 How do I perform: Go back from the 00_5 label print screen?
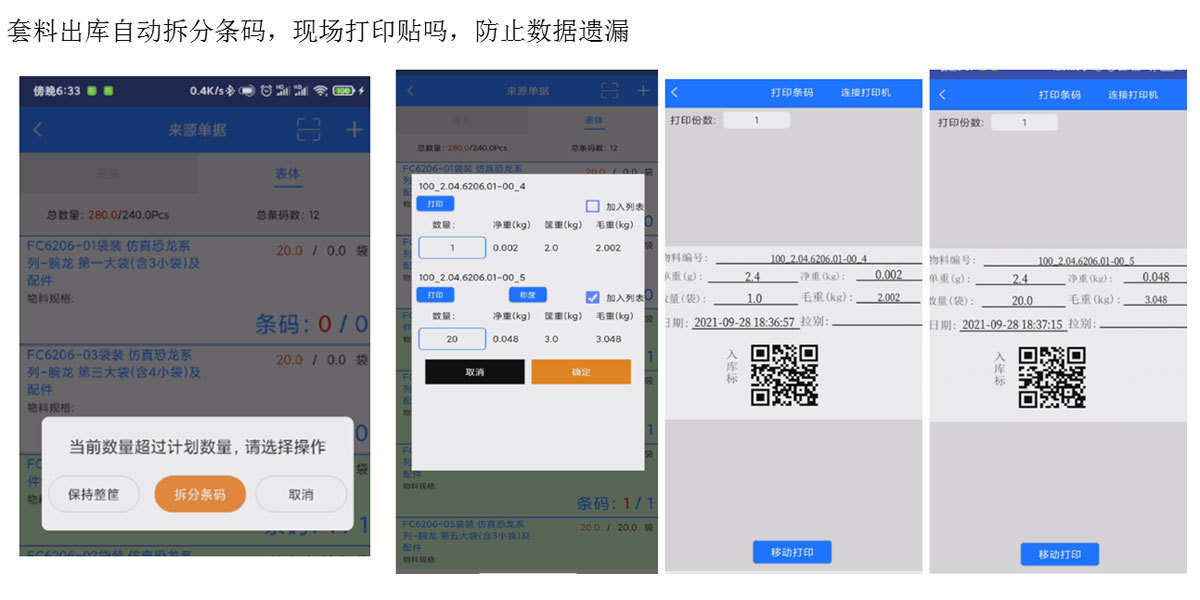[942, 95]
